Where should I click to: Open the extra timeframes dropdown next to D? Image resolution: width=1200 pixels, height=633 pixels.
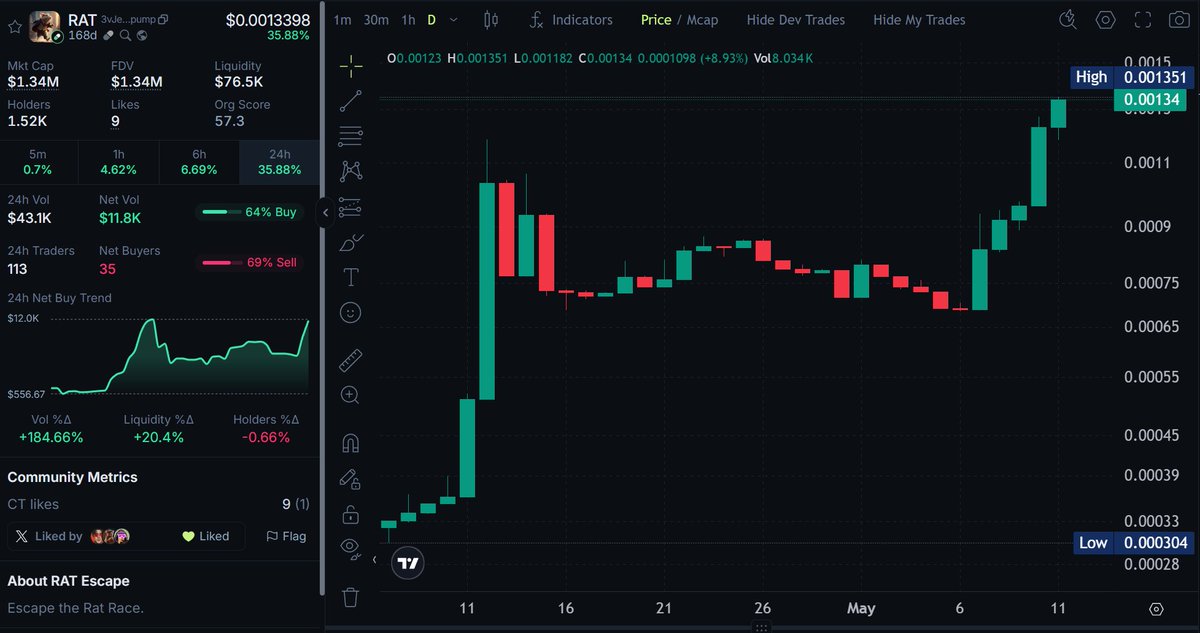(x=454, y=19)
